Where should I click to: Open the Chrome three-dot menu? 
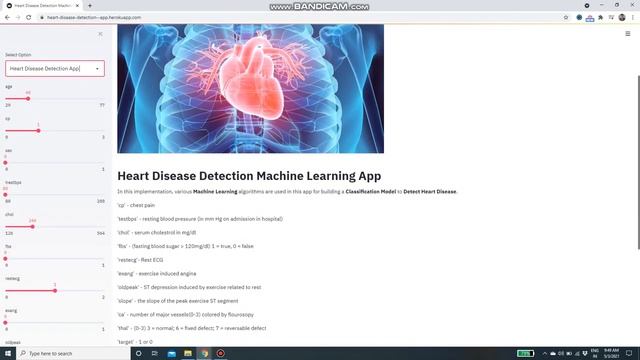point(633,18)
